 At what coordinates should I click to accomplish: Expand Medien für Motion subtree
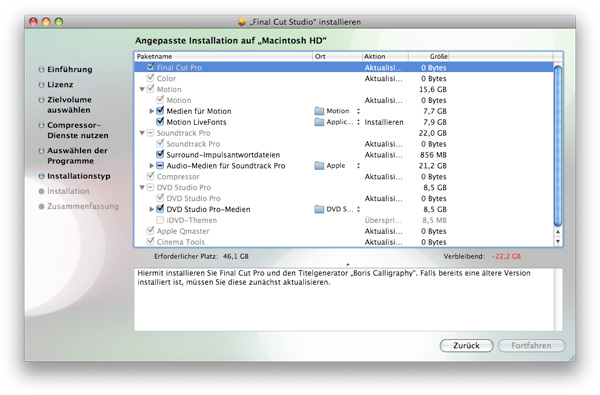152,111
